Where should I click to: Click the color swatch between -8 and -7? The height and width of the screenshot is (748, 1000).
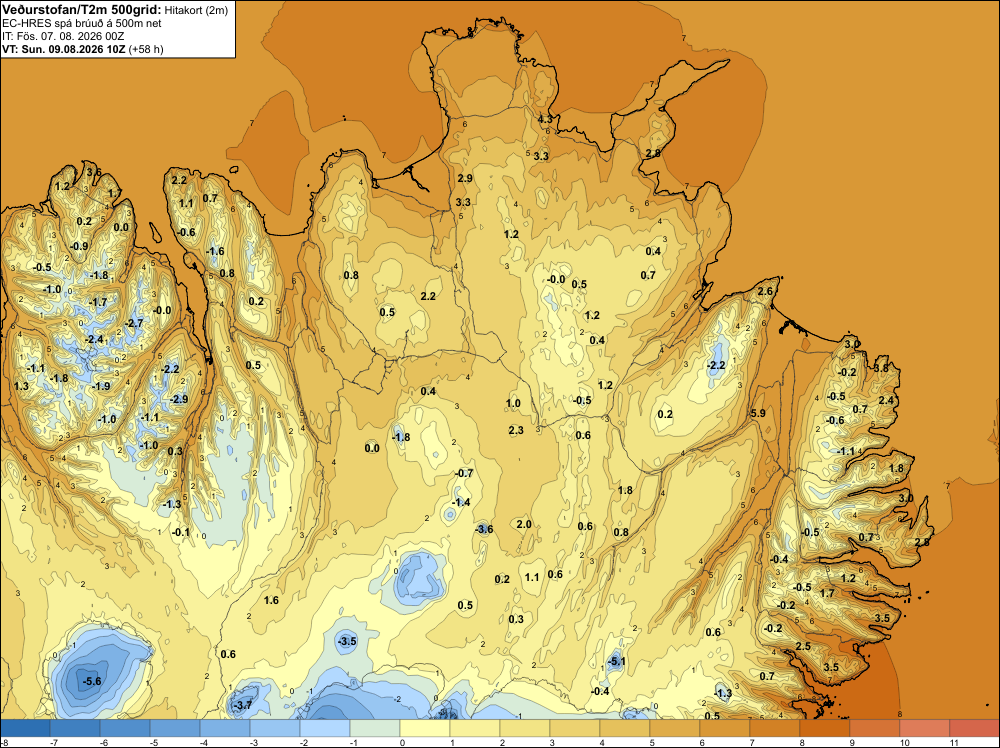click(25, 728)
